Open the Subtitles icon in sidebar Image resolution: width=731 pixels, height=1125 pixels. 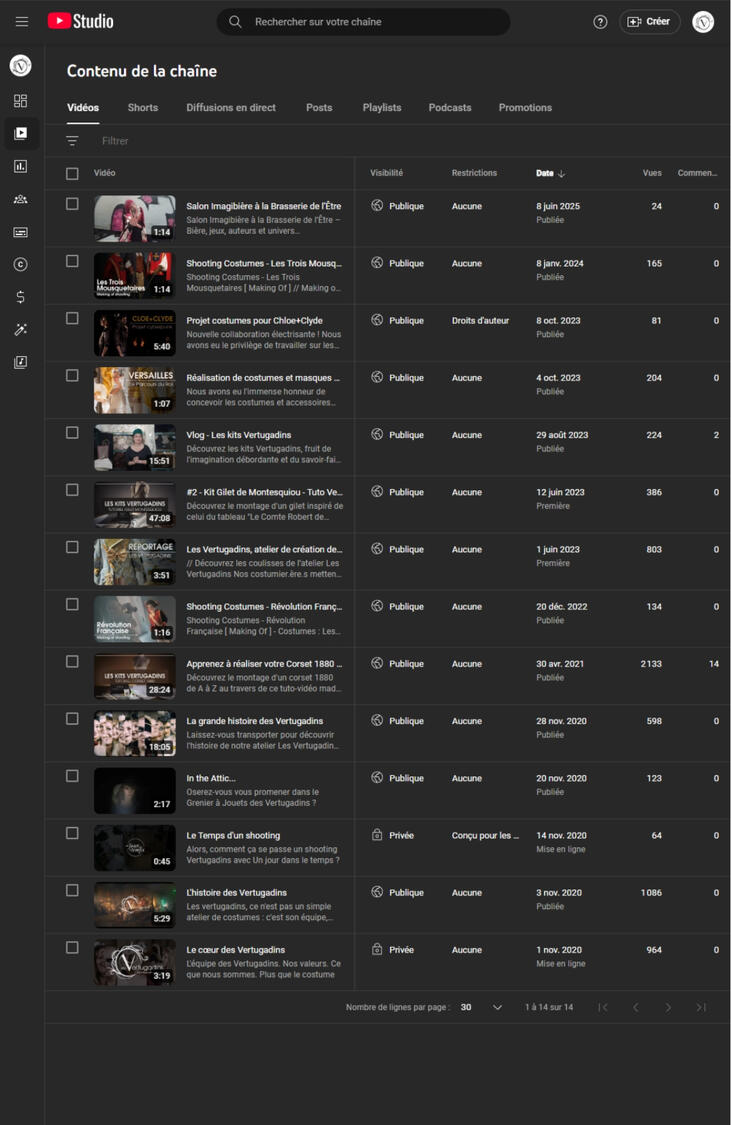[x=20, y=232]
